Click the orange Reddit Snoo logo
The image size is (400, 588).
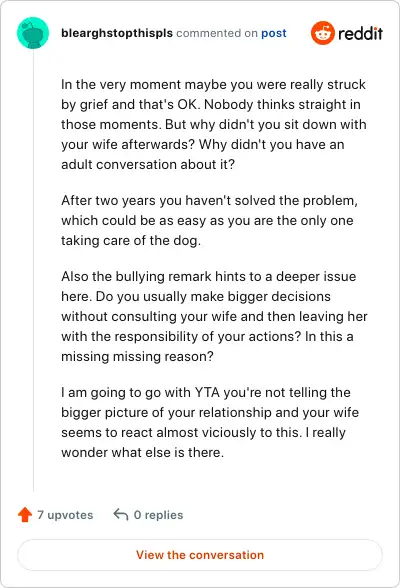[322, 33]
